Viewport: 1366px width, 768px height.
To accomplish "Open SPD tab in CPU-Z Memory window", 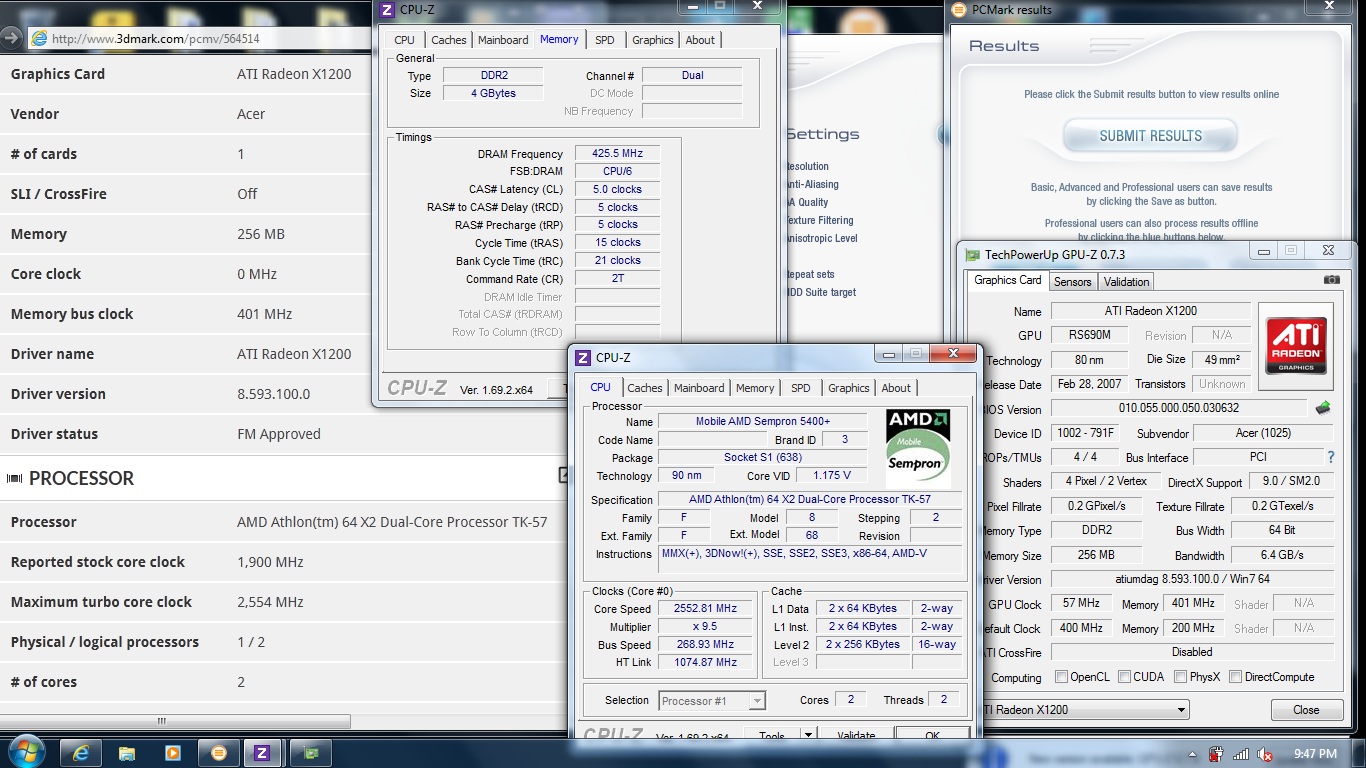I will pos(605,40).
